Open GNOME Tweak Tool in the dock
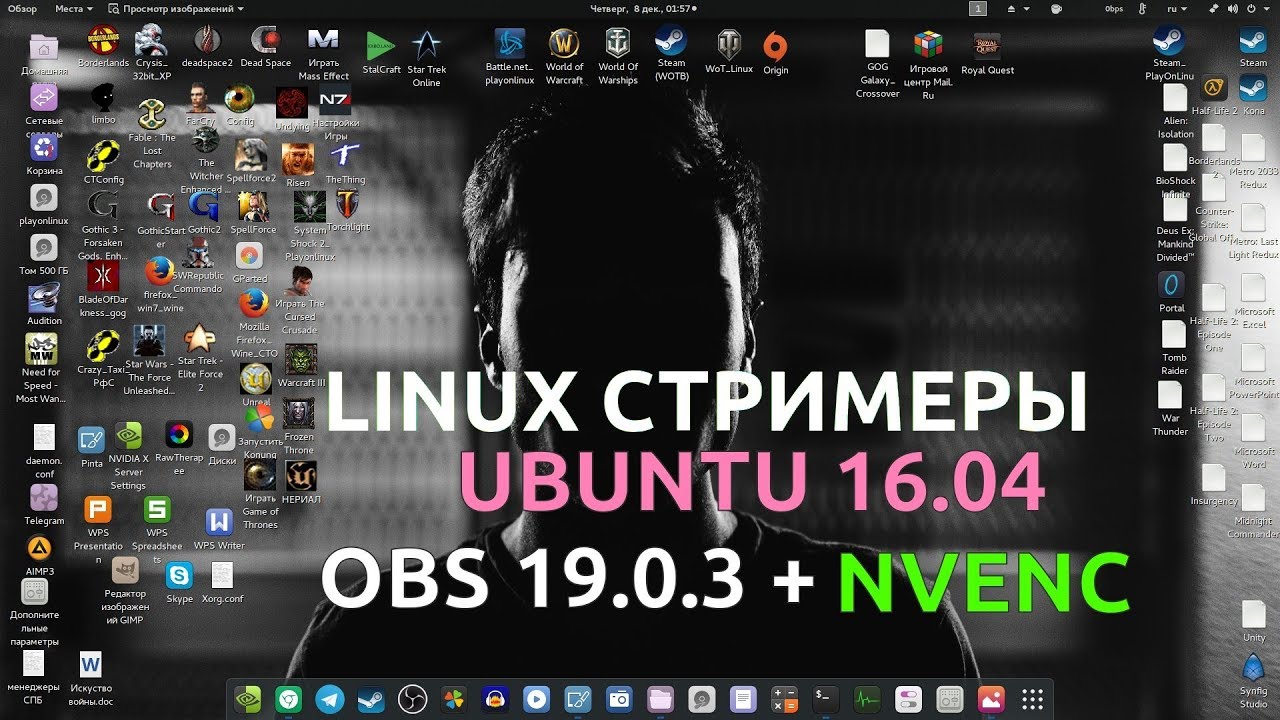1280x720 pixels. point(908,699)
